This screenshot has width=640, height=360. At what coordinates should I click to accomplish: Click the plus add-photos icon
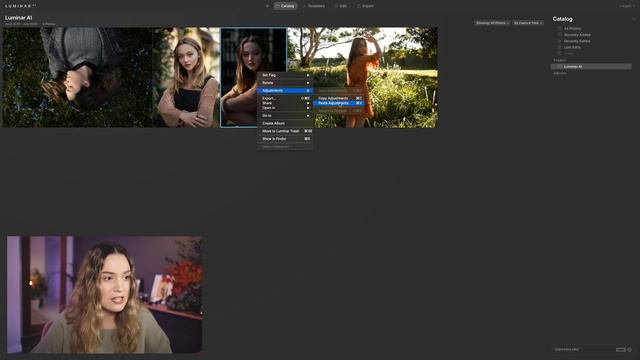coord(267,6)
